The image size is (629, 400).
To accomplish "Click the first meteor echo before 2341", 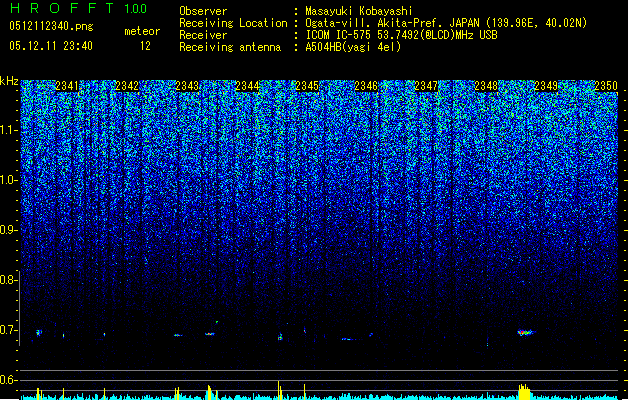I will pos(39,332).
